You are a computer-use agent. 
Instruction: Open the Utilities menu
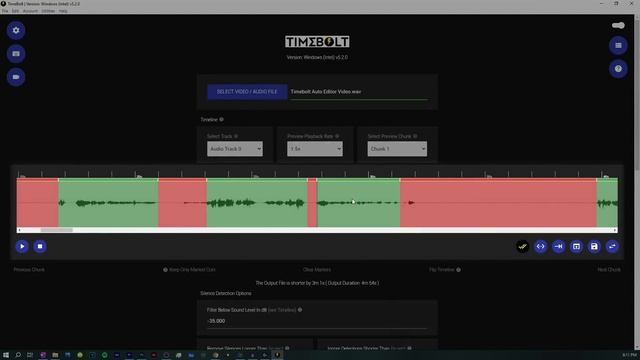(x=48, y=11)
